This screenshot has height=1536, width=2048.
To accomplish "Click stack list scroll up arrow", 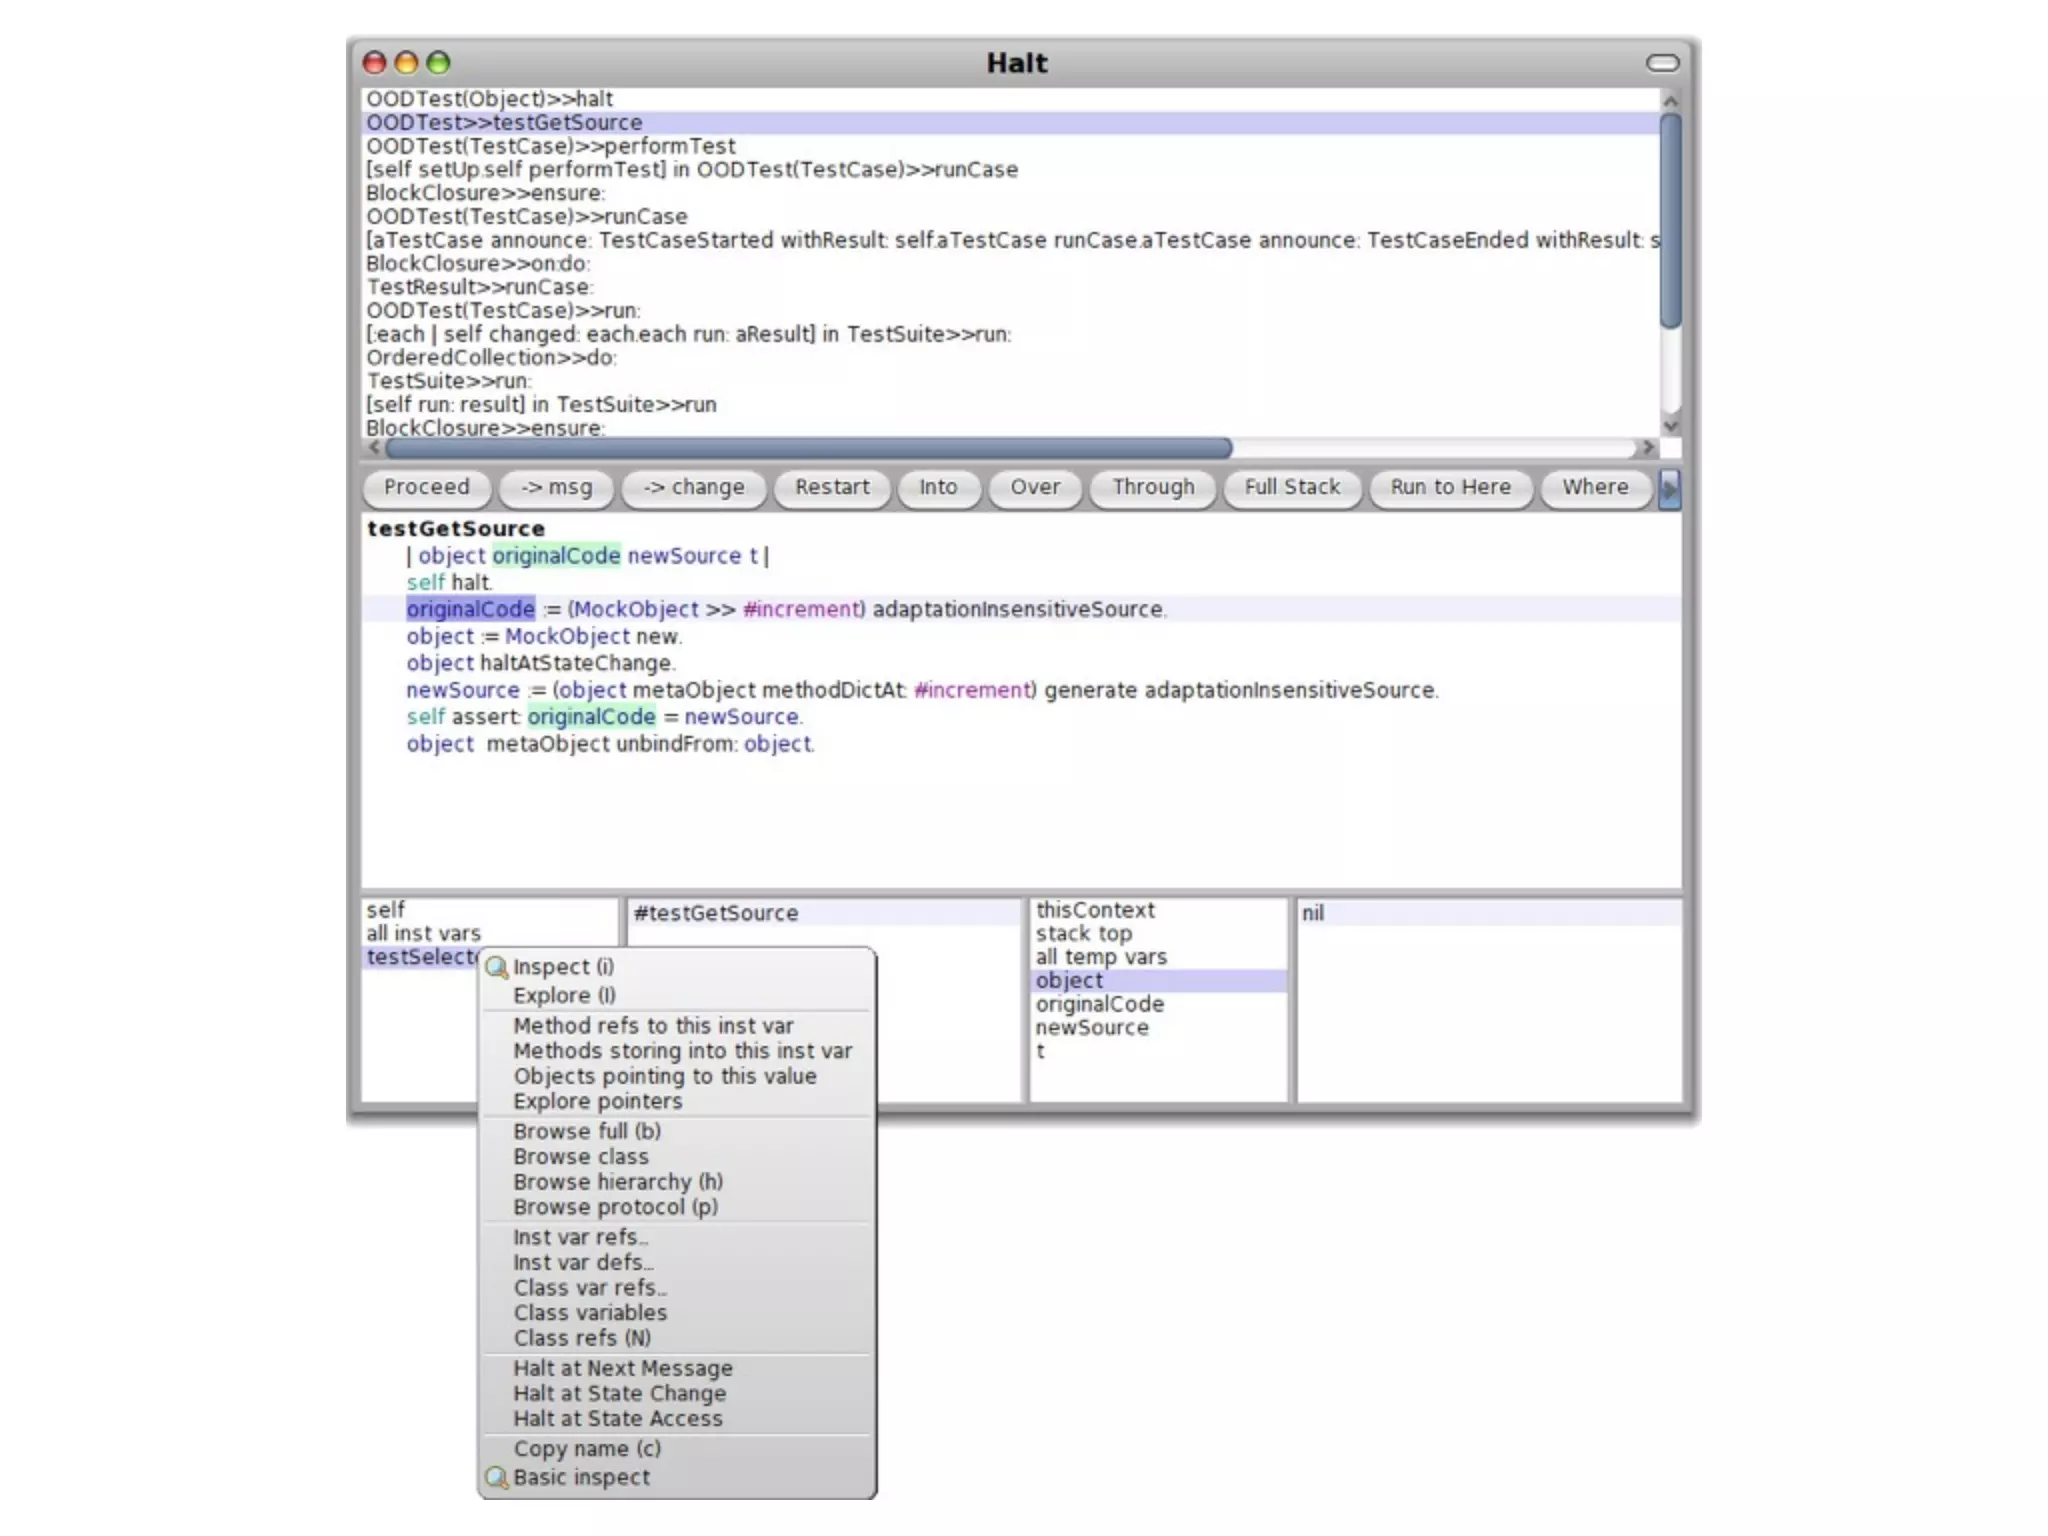I will click(1670, 101).
